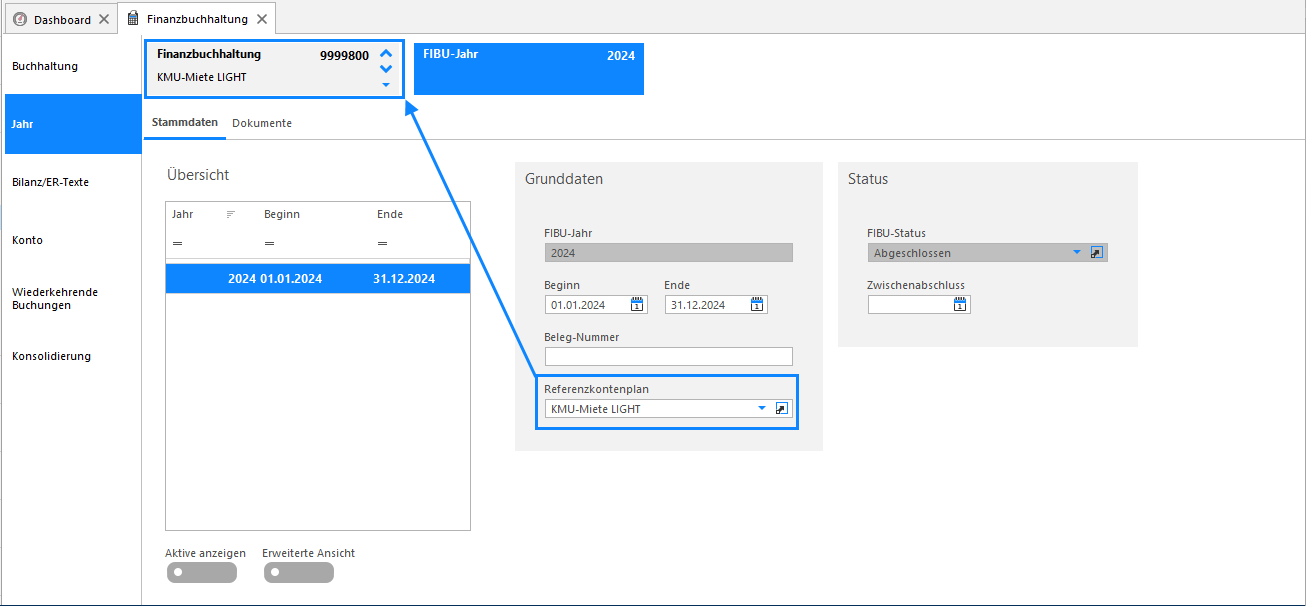The width and height of the screenshot is (1306, 606).
Task: Go to next Finanzbuchhaltung record with down chevron
Action: point(386,69)
